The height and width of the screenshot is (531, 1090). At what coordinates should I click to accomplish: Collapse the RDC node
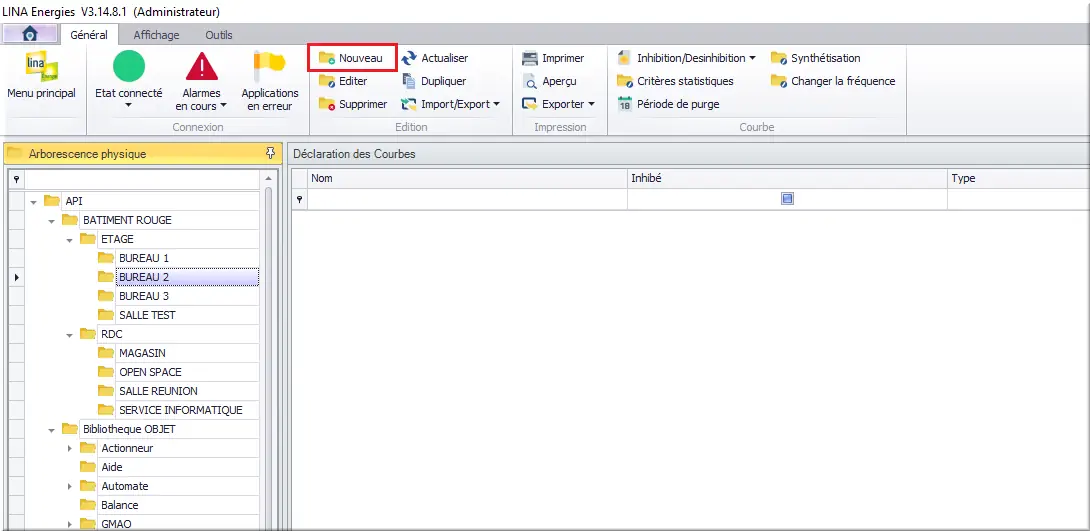[70, 335]
